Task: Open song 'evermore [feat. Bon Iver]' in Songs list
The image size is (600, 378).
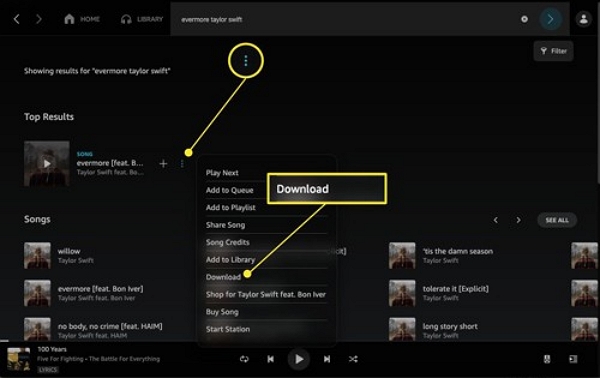Action: pos(100,289)
